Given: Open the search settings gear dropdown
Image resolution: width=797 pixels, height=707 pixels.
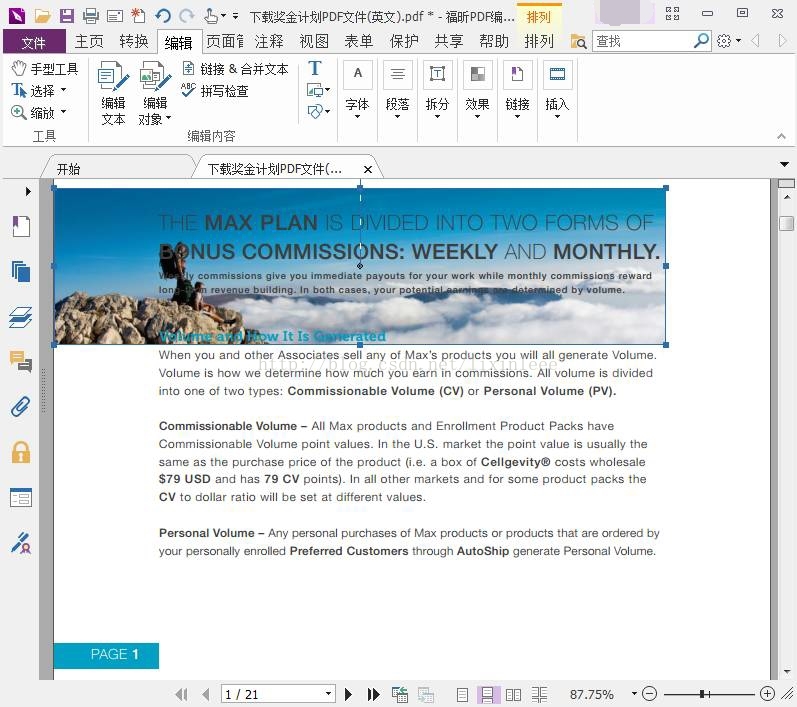Looking at the screenshot, I should coord(728,41).
